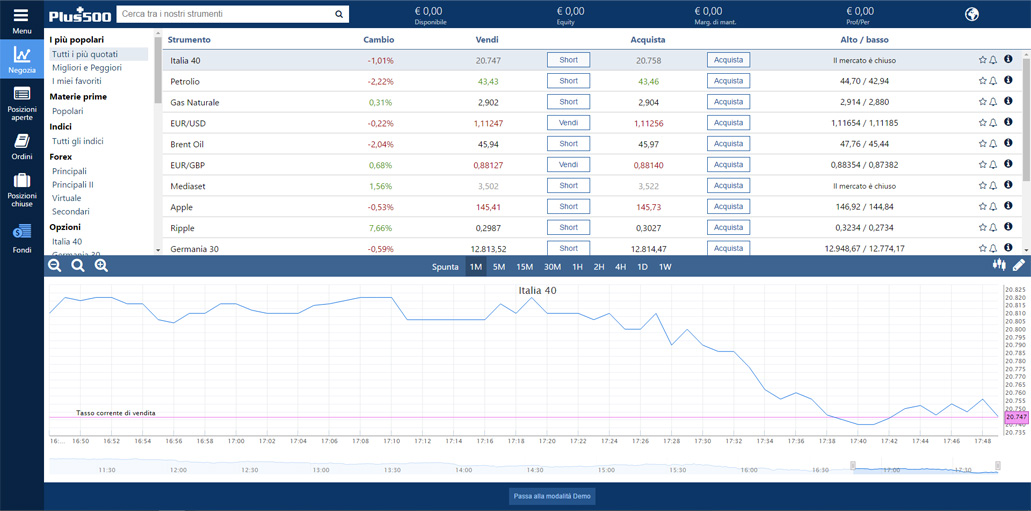Show info for Italia 40
The width and height of the screenshot is (1031, 511).
click(1008, 59)
